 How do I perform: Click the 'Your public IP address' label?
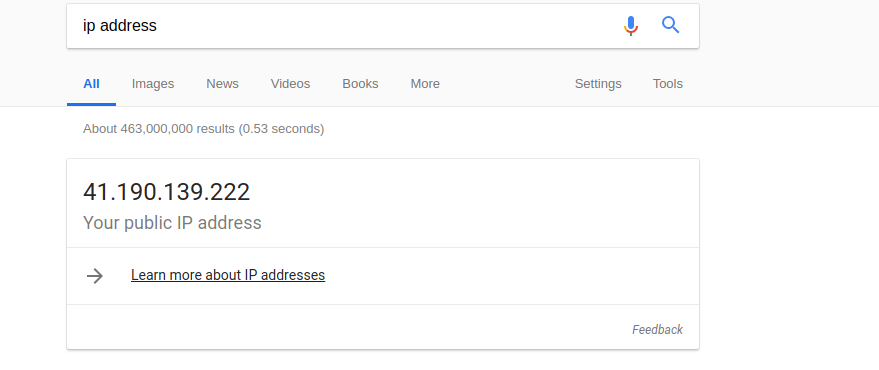click(172, 223)
